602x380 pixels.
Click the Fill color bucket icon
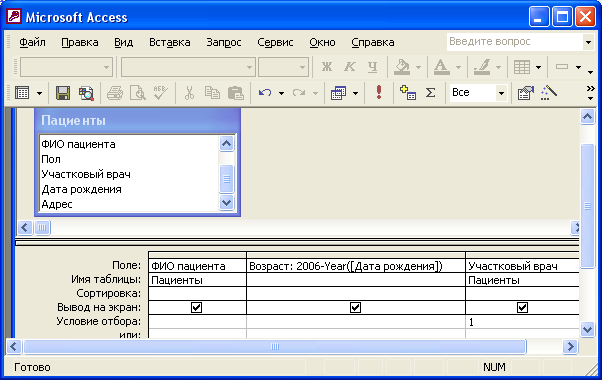click(402, 67)
